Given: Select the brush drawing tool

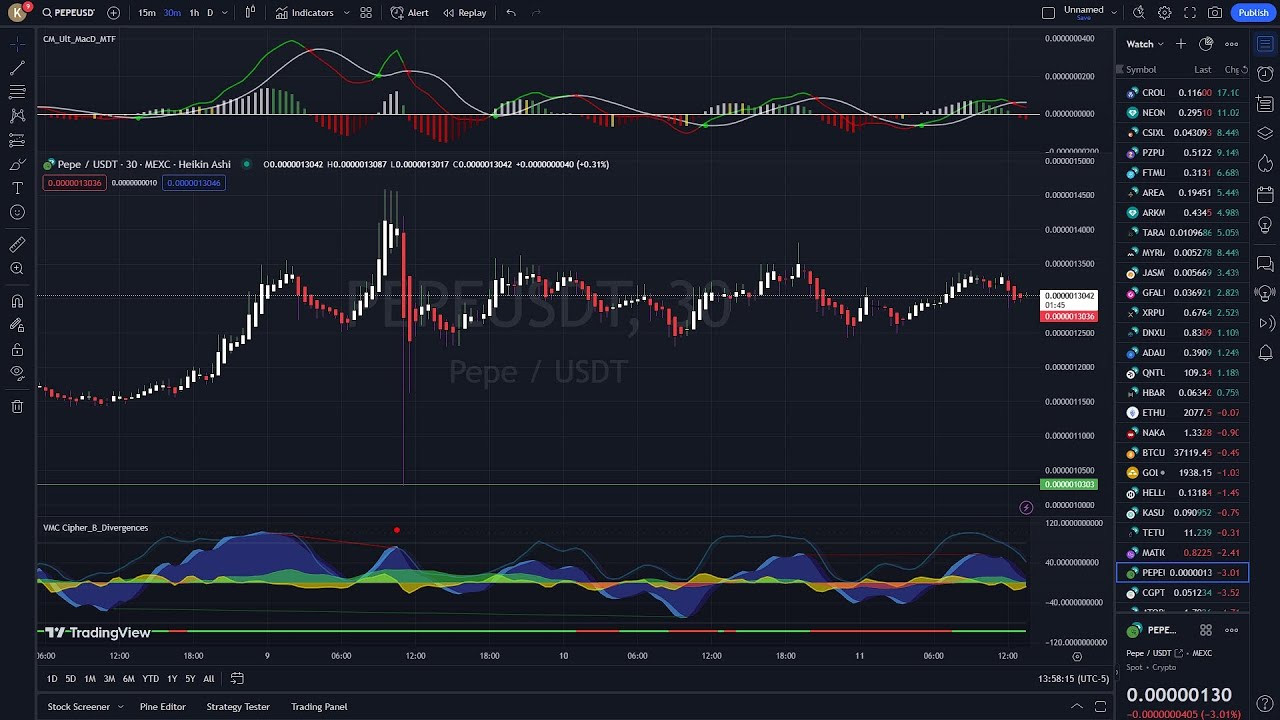Looking at the screenshot, I should click(17, 164).
